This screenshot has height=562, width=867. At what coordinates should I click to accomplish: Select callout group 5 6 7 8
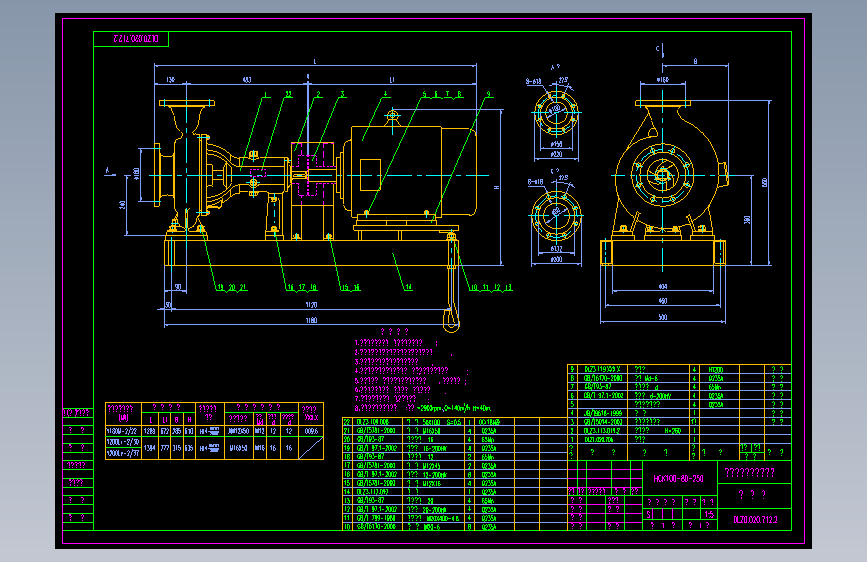coord(442,95)
